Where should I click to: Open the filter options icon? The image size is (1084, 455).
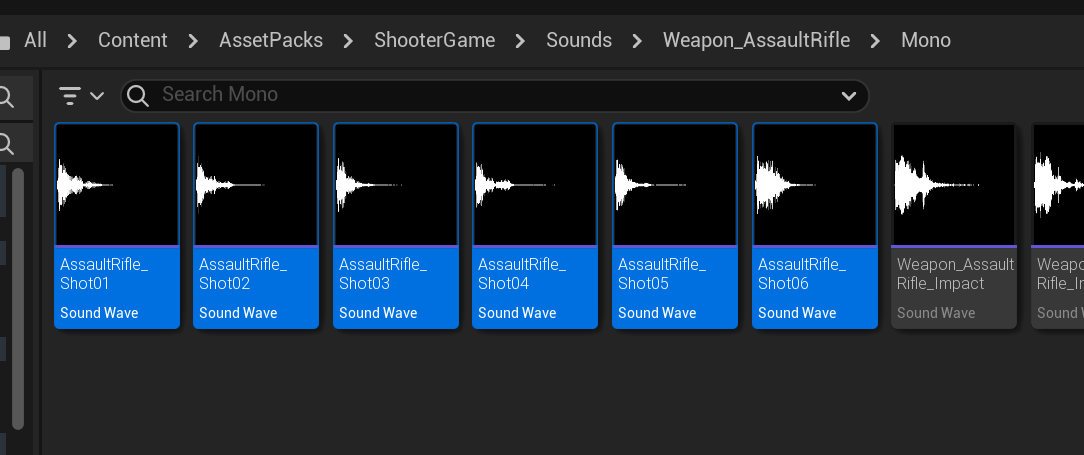[70, 95]
